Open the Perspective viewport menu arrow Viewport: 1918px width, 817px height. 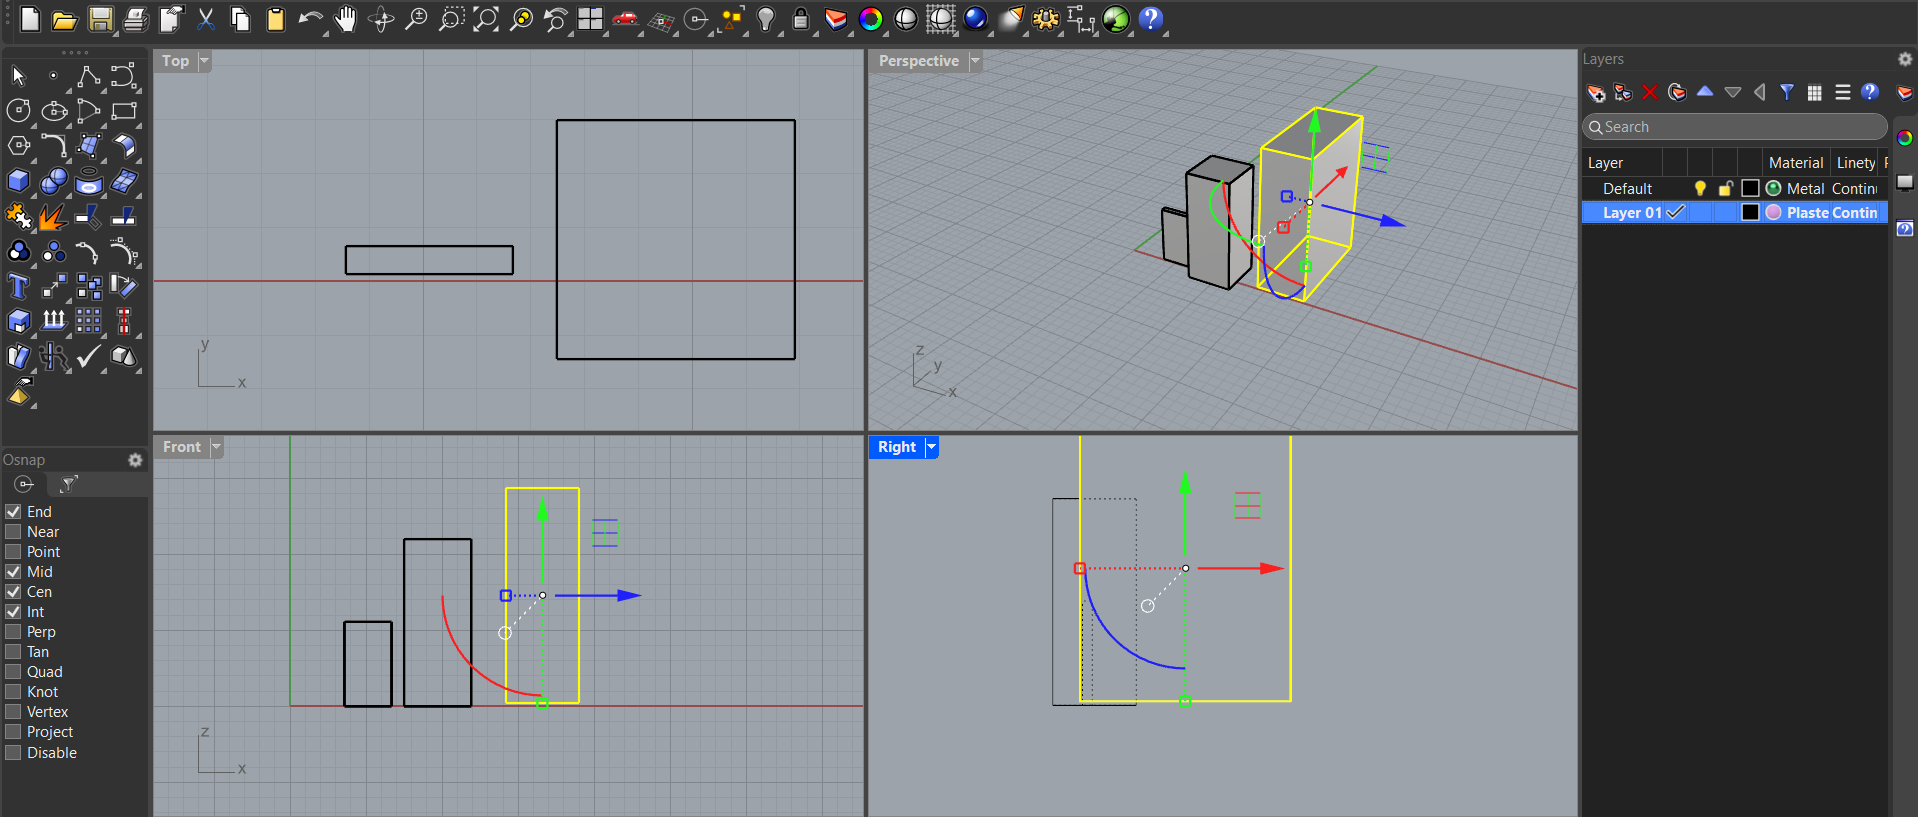pos(975,61)
